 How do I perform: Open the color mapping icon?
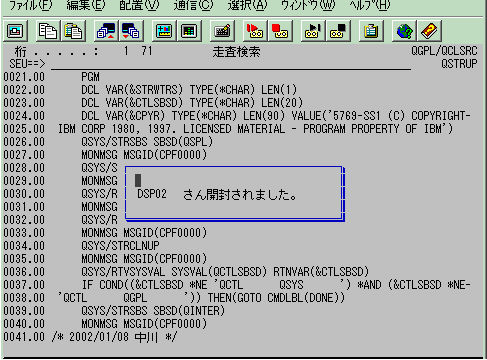(189, 31)
